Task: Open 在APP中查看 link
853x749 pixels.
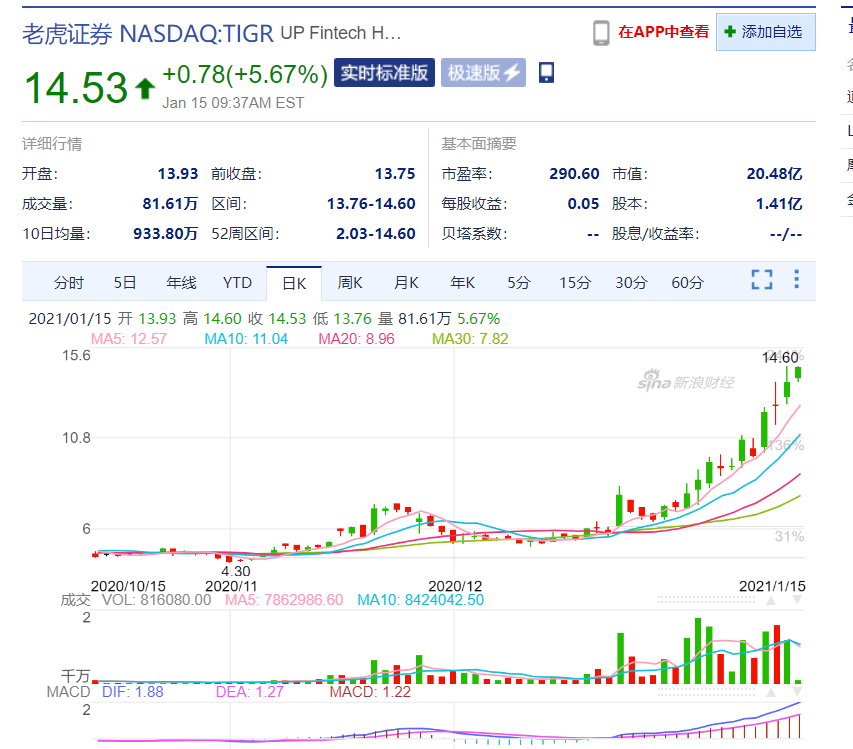Action: (664, 32)
